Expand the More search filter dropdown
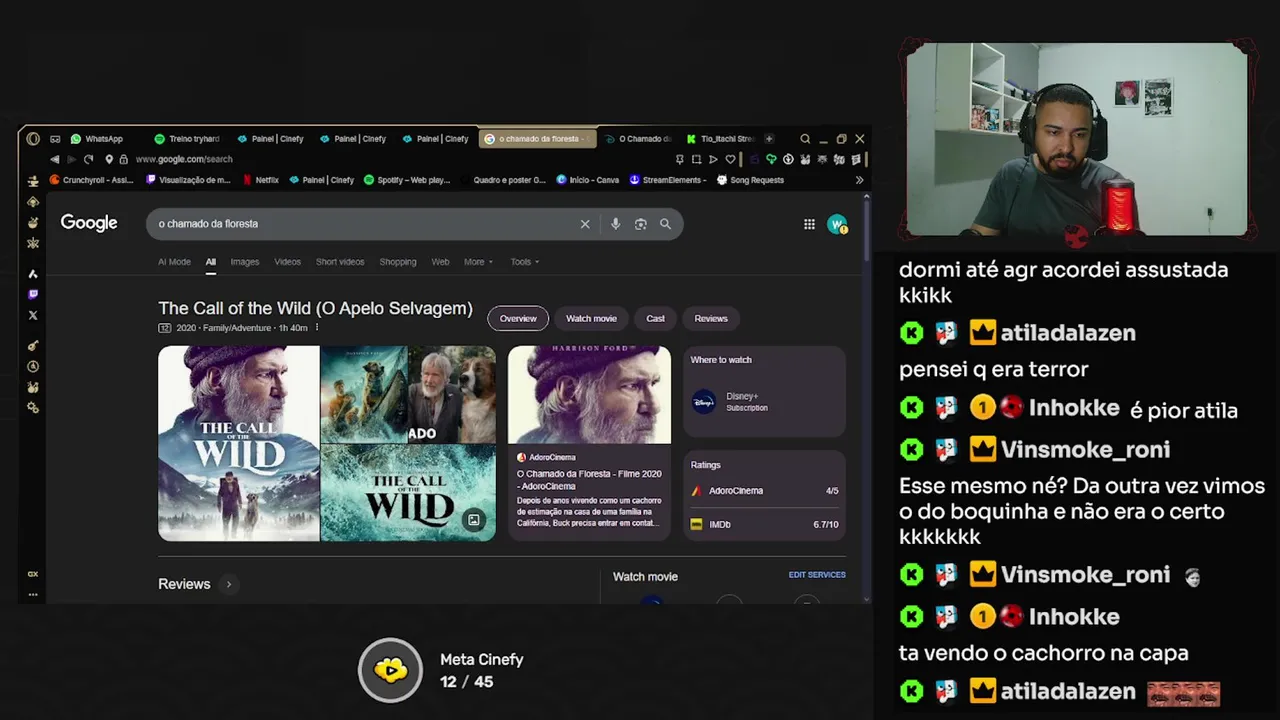1280x720 pixels. (x=478, y=262)
